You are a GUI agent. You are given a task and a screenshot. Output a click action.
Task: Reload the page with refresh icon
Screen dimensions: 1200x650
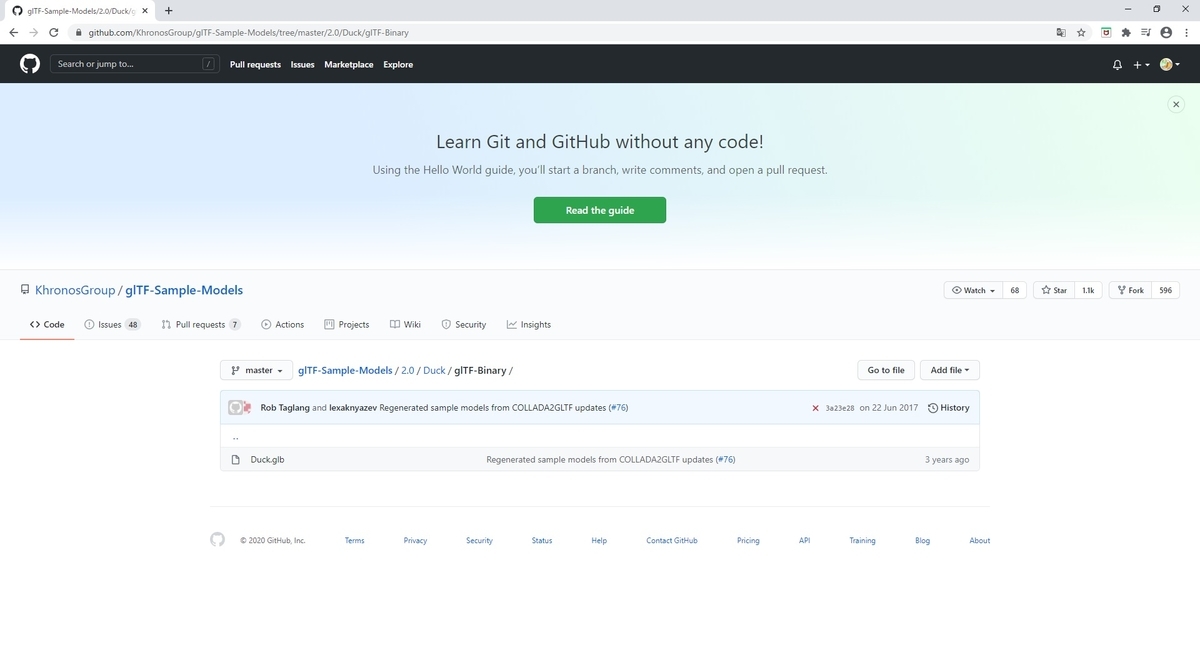click(x=54, y=32)
